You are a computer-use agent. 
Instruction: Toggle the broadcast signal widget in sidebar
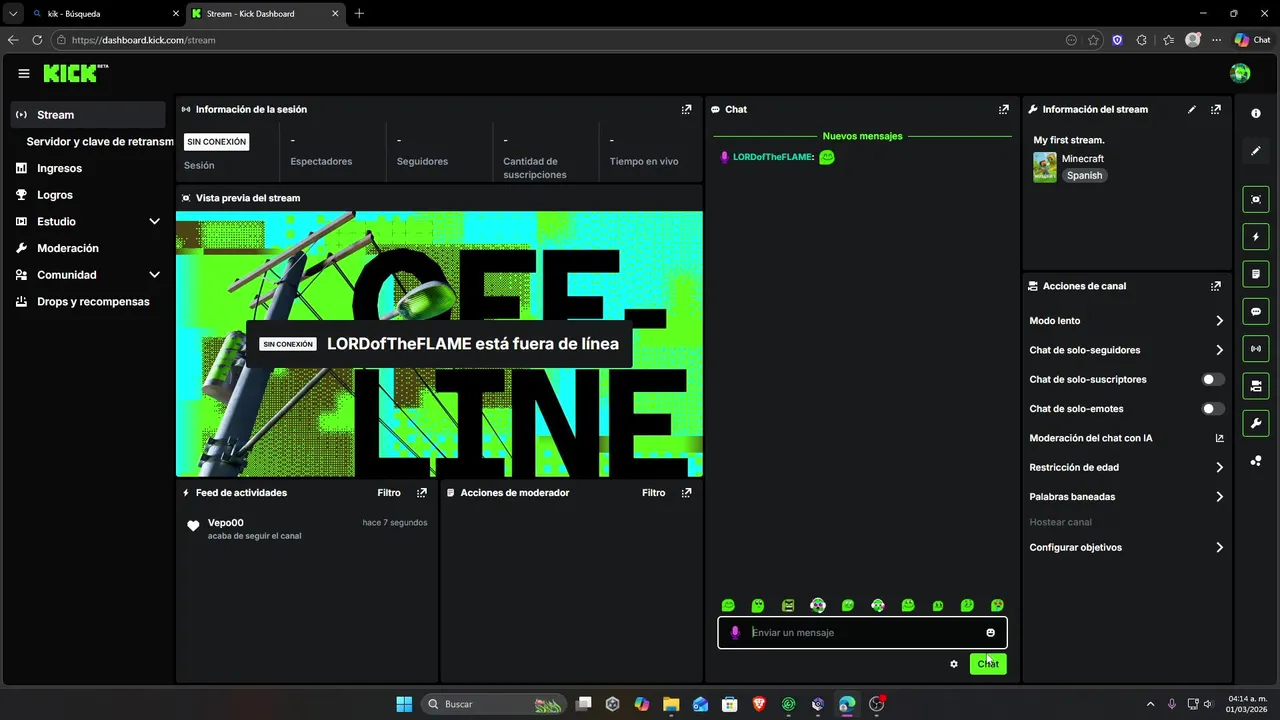(1256, 348)
